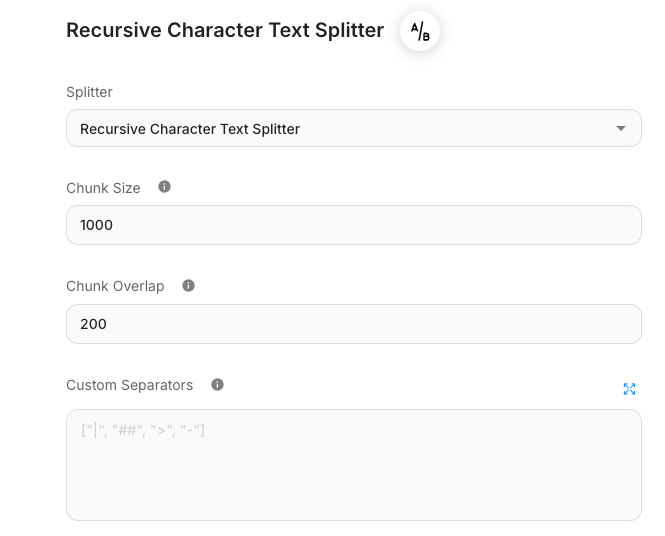The height and width of the screenshot is (536, 665).
Task: Click the Recursive Character Text Splitter heading
Action: pyautogui.click(x=225, y=31)
